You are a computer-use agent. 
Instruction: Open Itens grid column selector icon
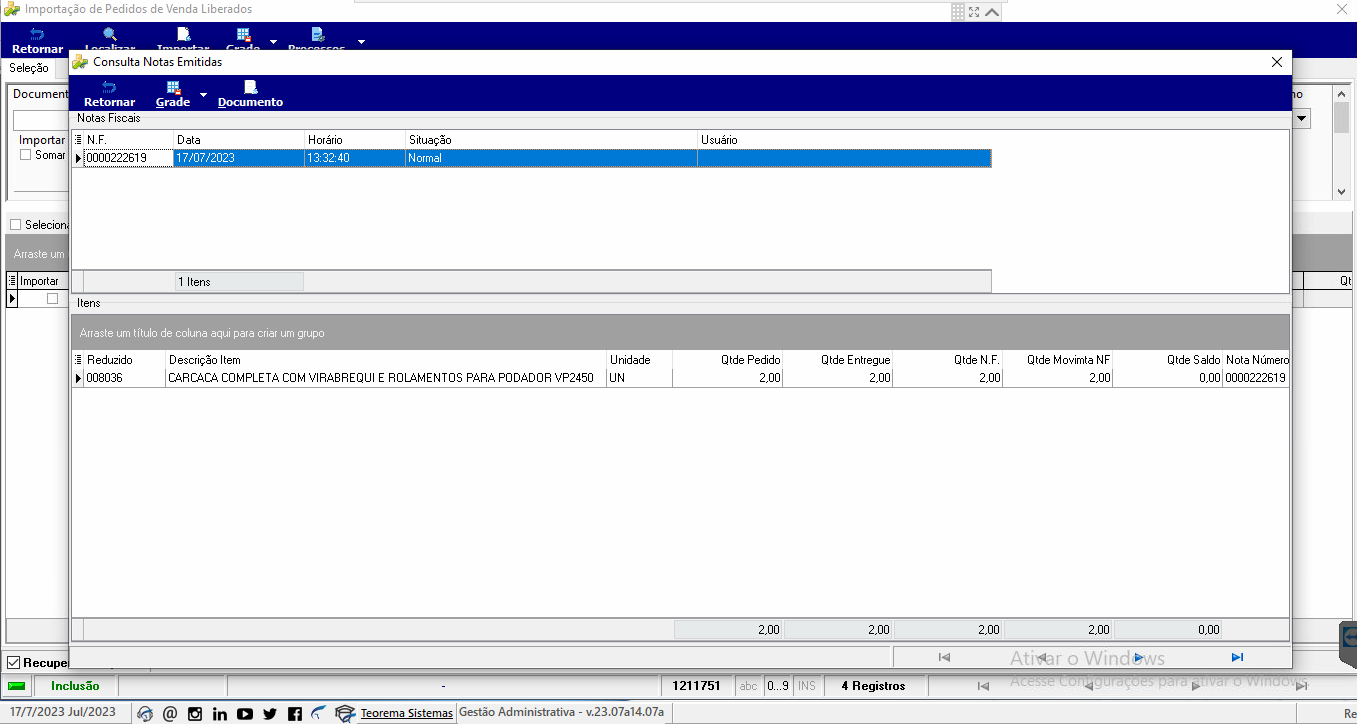(x=78, y=360)
